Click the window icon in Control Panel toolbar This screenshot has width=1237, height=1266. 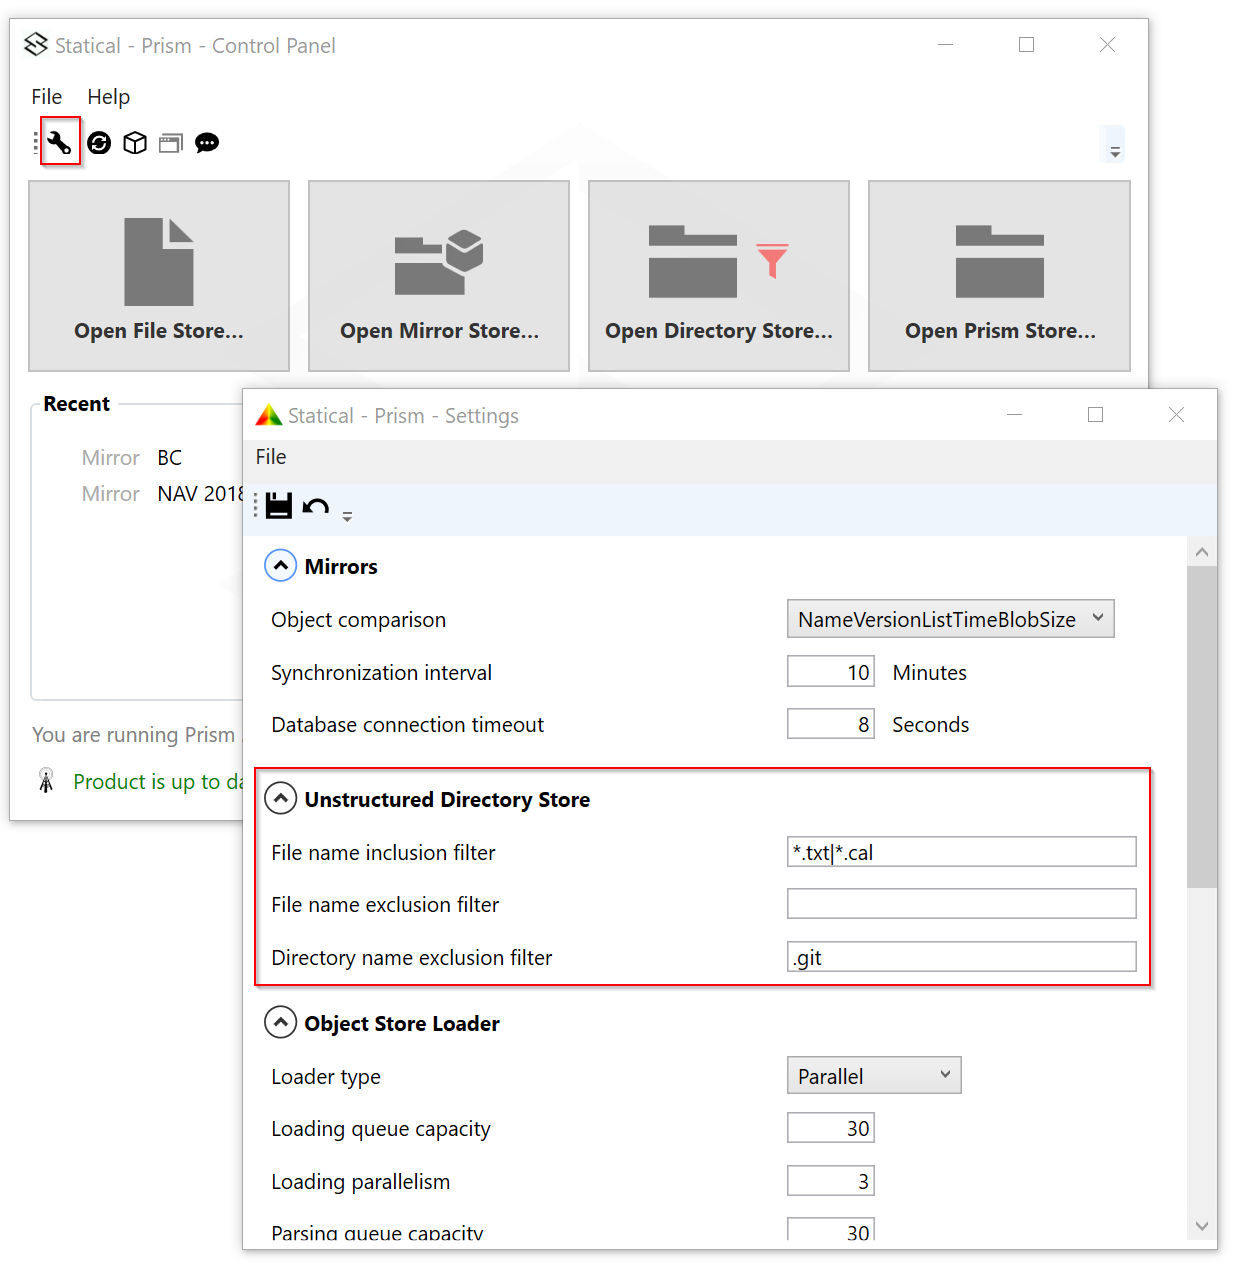(x=171, y=143)
